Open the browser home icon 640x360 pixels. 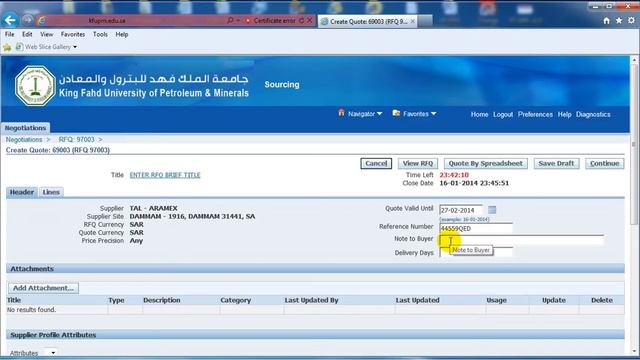point(607,20)
